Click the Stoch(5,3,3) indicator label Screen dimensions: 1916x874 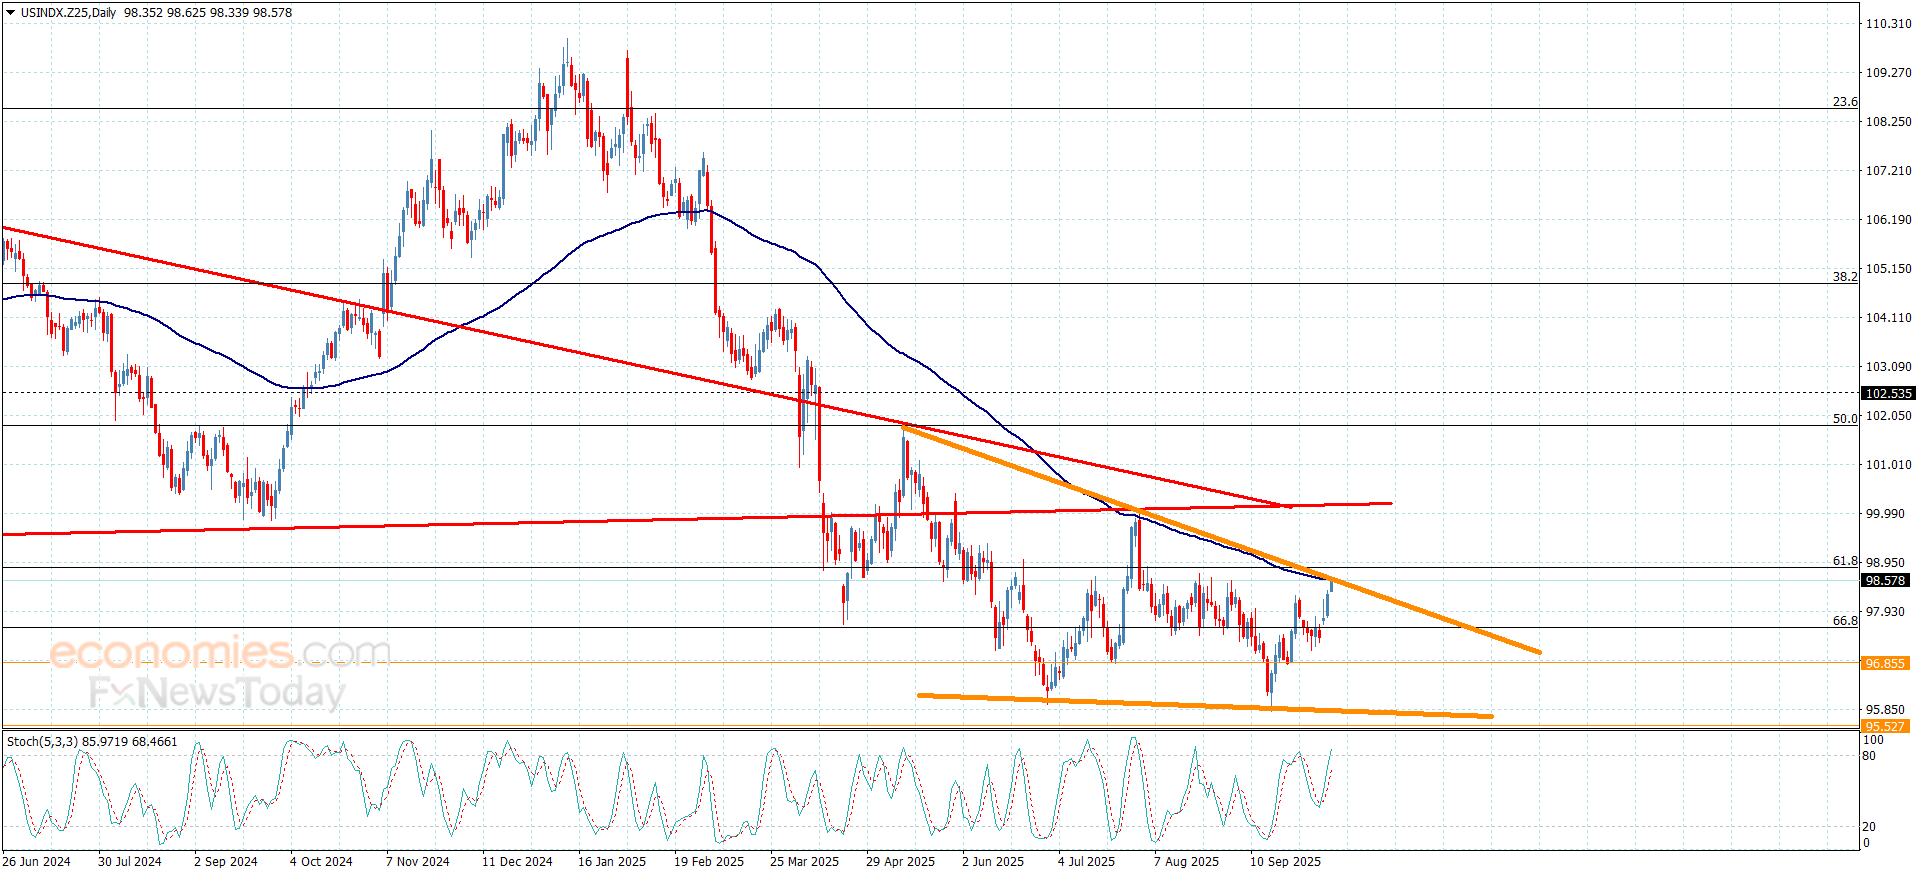pyautogui.click(x=42, y=742)
